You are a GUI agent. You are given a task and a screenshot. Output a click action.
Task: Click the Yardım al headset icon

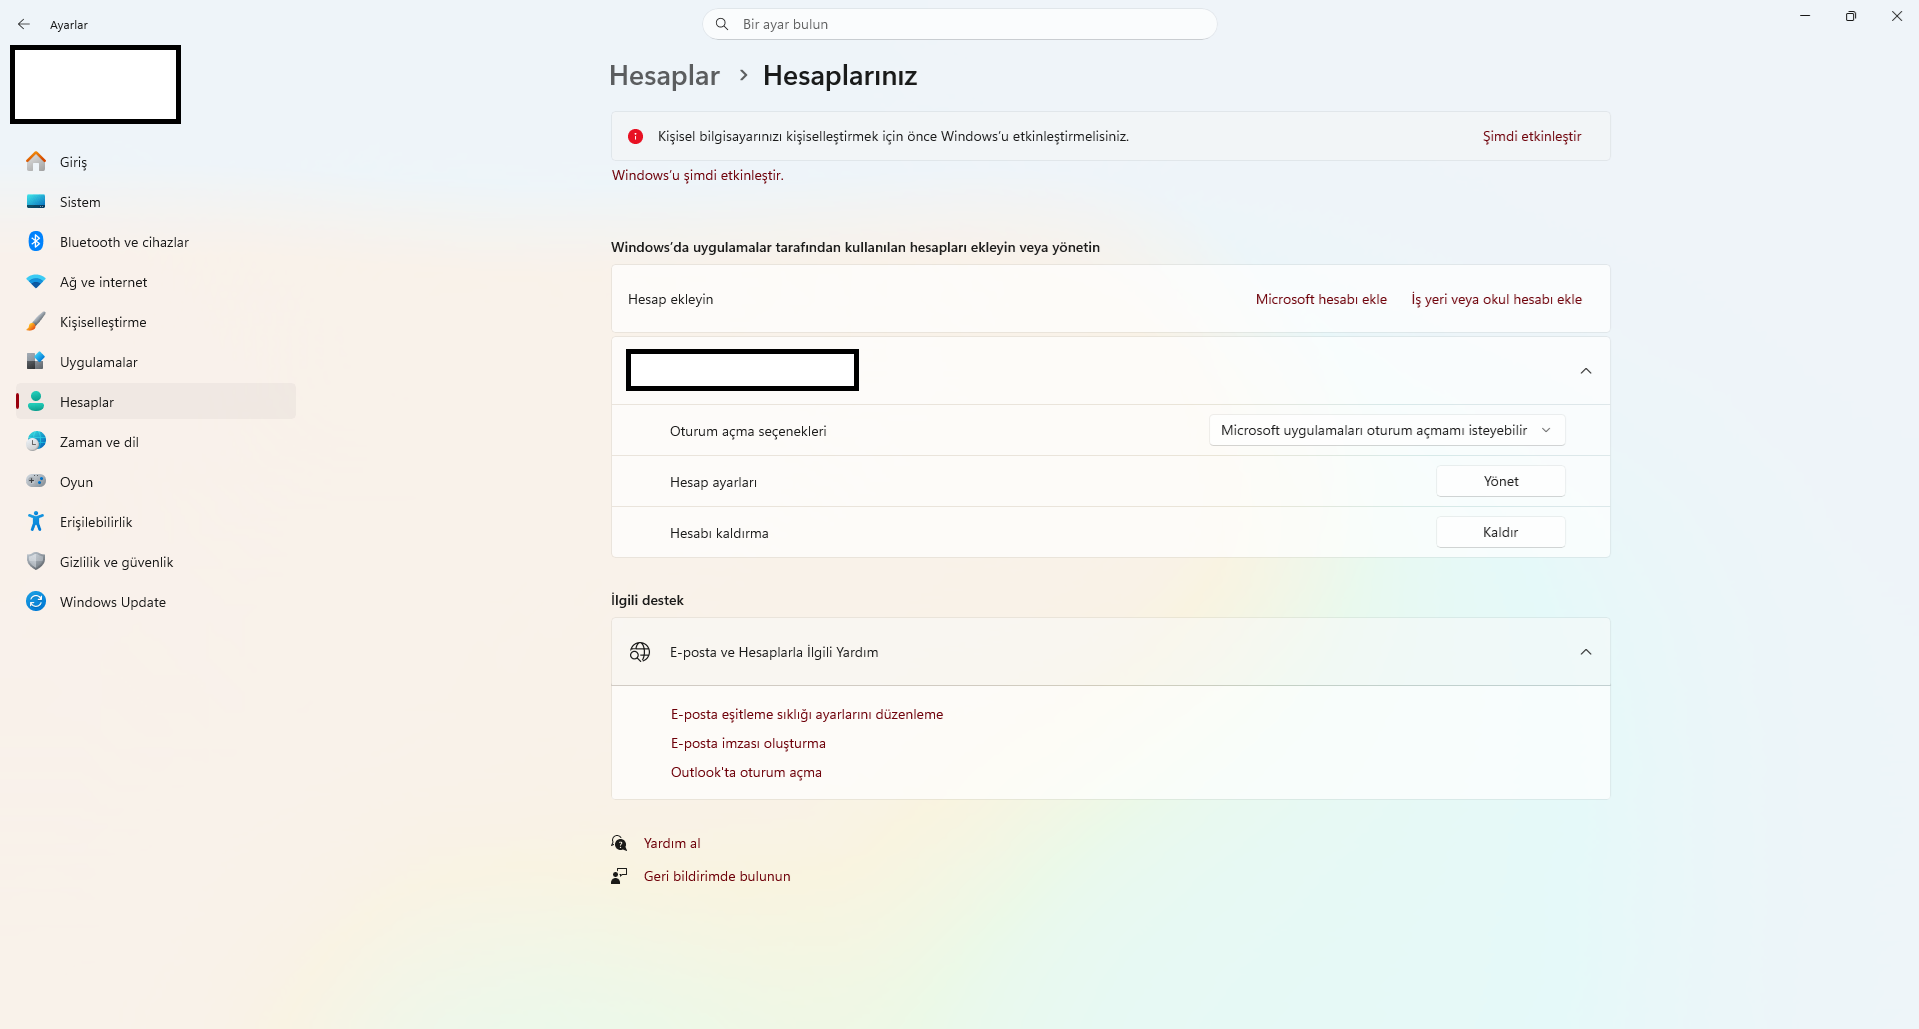[x=619, y=843]
